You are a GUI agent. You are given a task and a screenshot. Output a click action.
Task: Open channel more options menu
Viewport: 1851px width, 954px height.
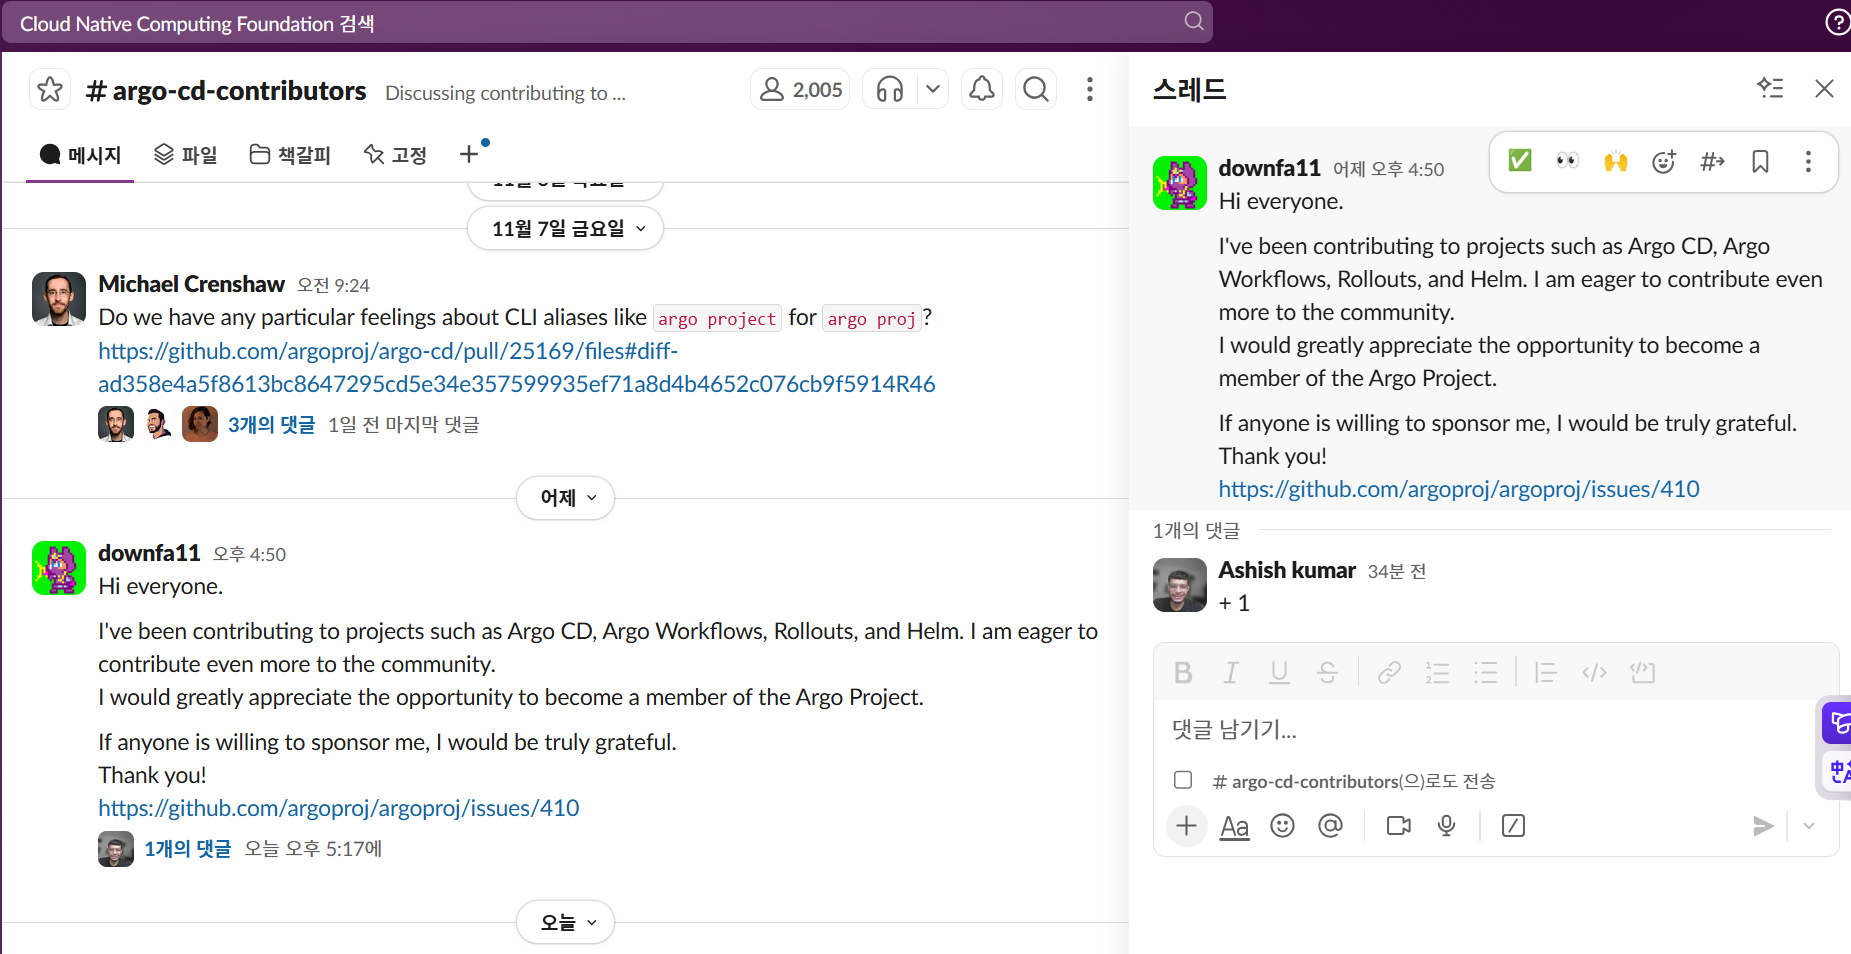(1090, 90)
